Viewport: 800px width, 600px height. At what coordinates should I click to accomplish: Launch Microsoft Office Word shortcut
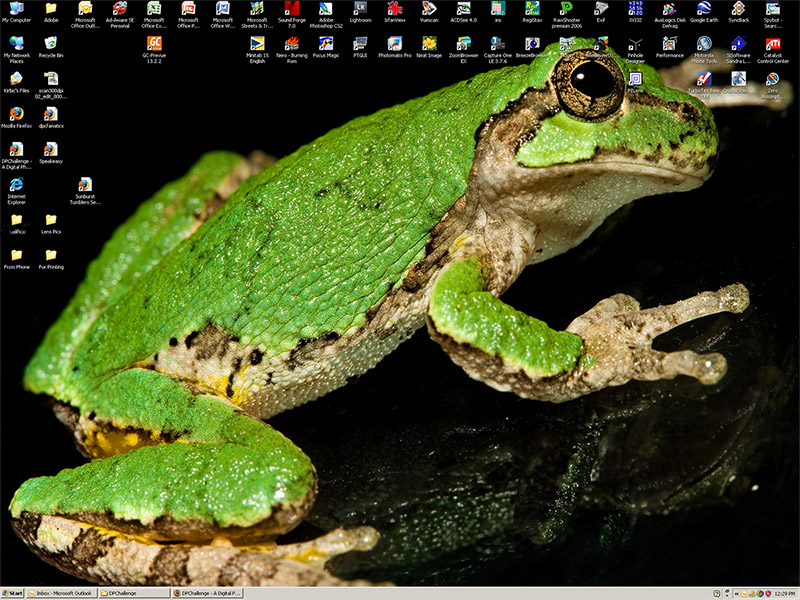223,14
